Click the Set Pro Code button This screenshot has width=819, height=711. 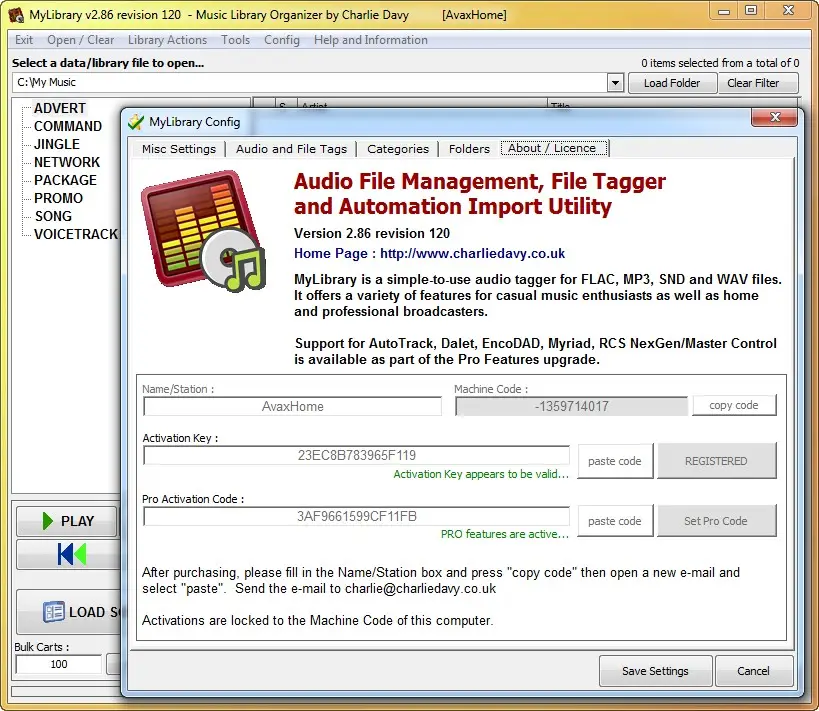click(716, 521)
